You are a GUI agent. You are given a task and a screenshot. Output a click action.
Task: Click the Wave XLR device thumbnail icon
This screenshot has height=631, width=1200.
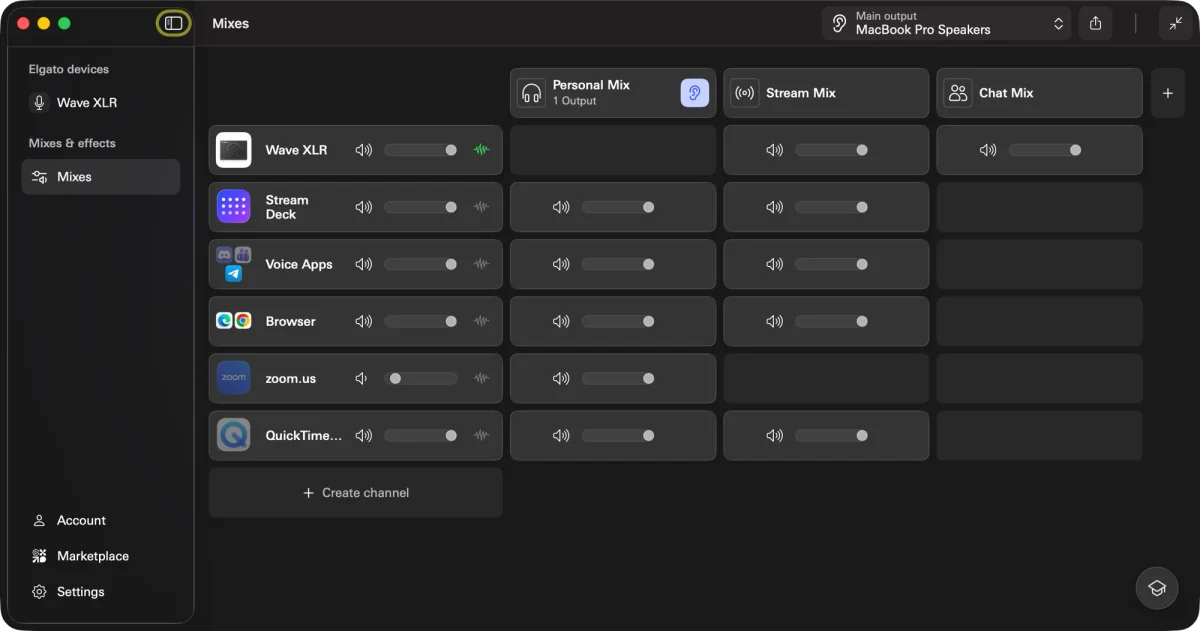click(234, 150)
